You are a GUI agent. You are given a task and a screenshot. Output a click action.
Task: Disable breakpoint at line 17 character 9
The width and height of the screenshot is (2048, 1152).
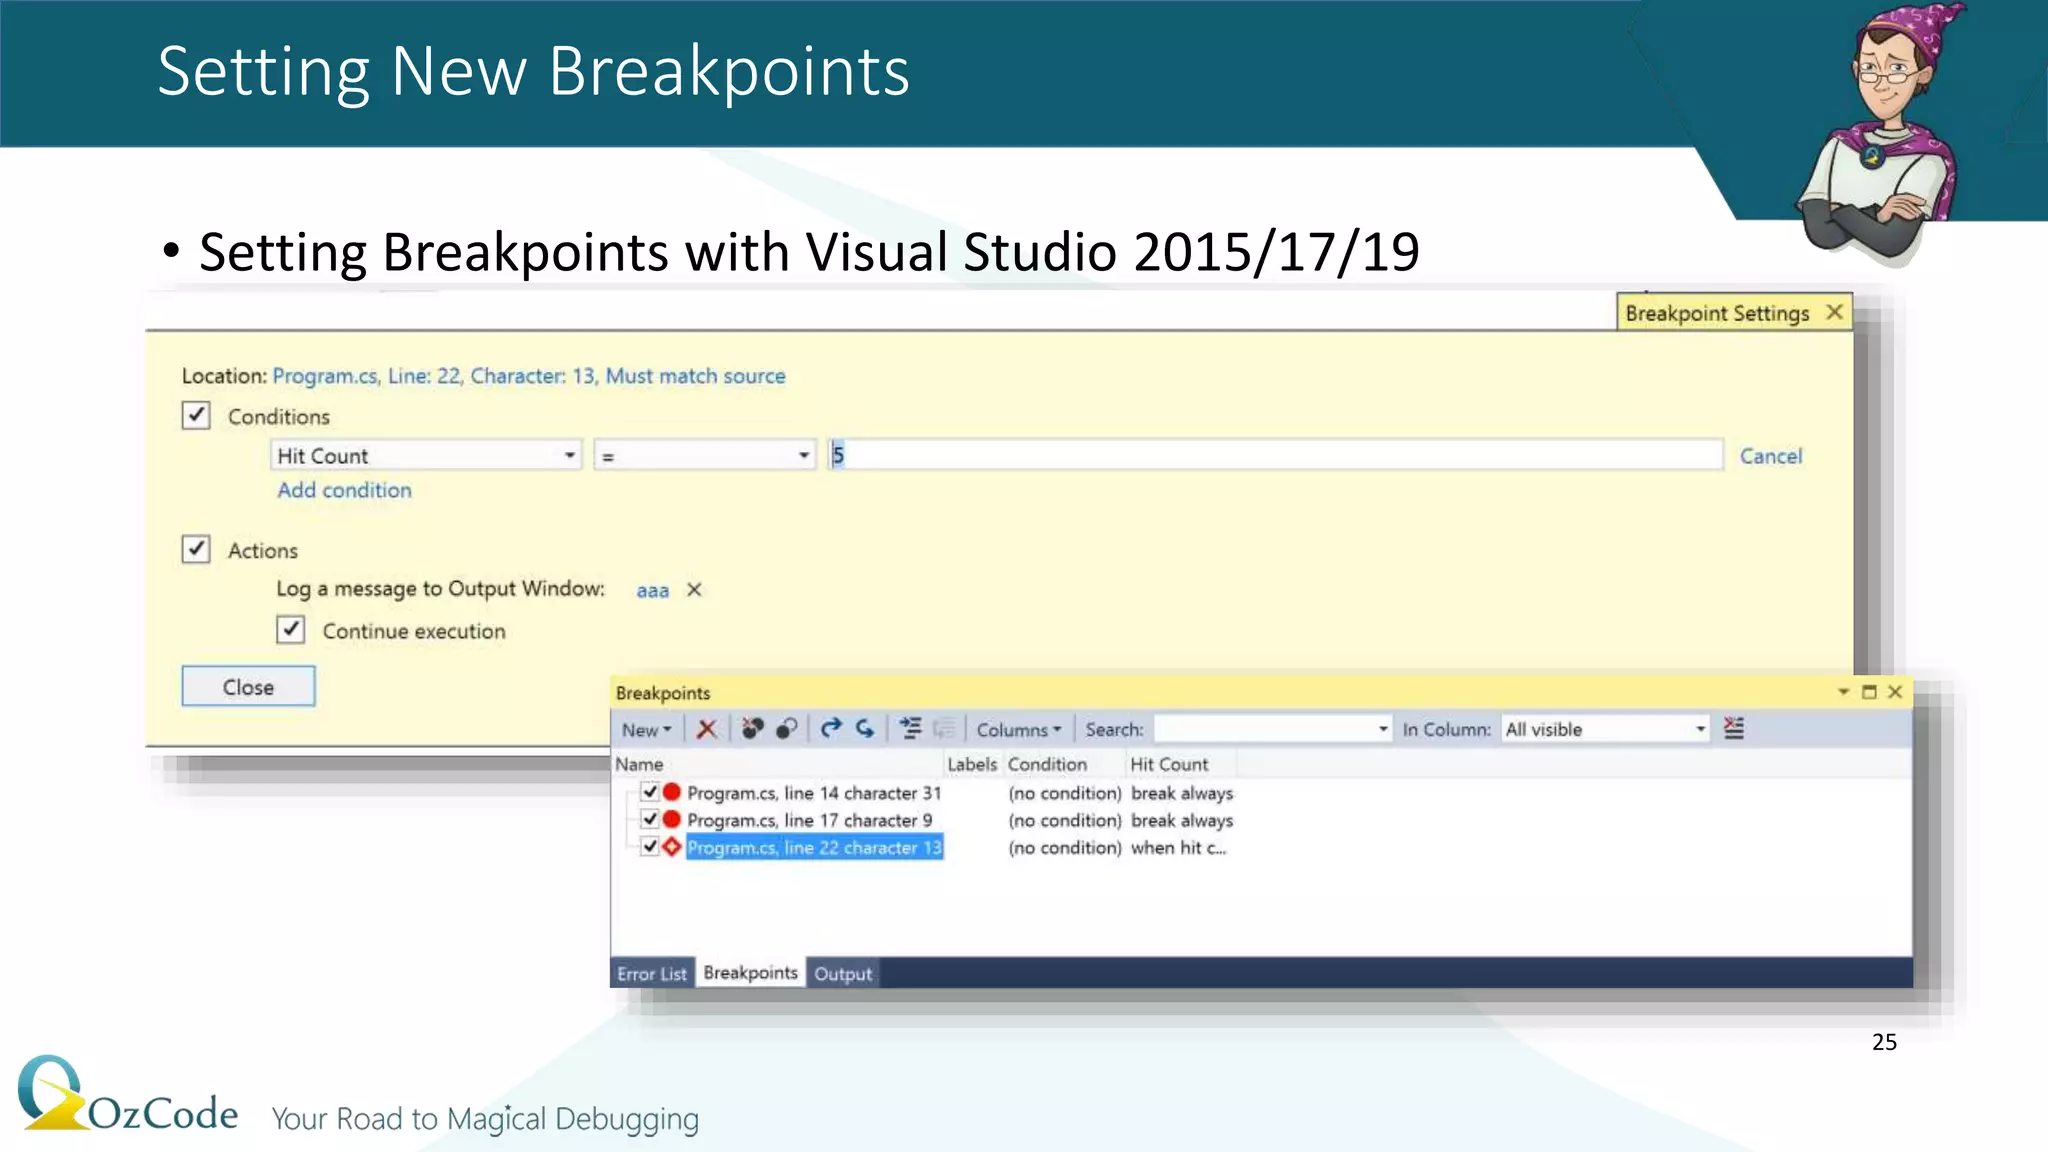pos(650,819)
